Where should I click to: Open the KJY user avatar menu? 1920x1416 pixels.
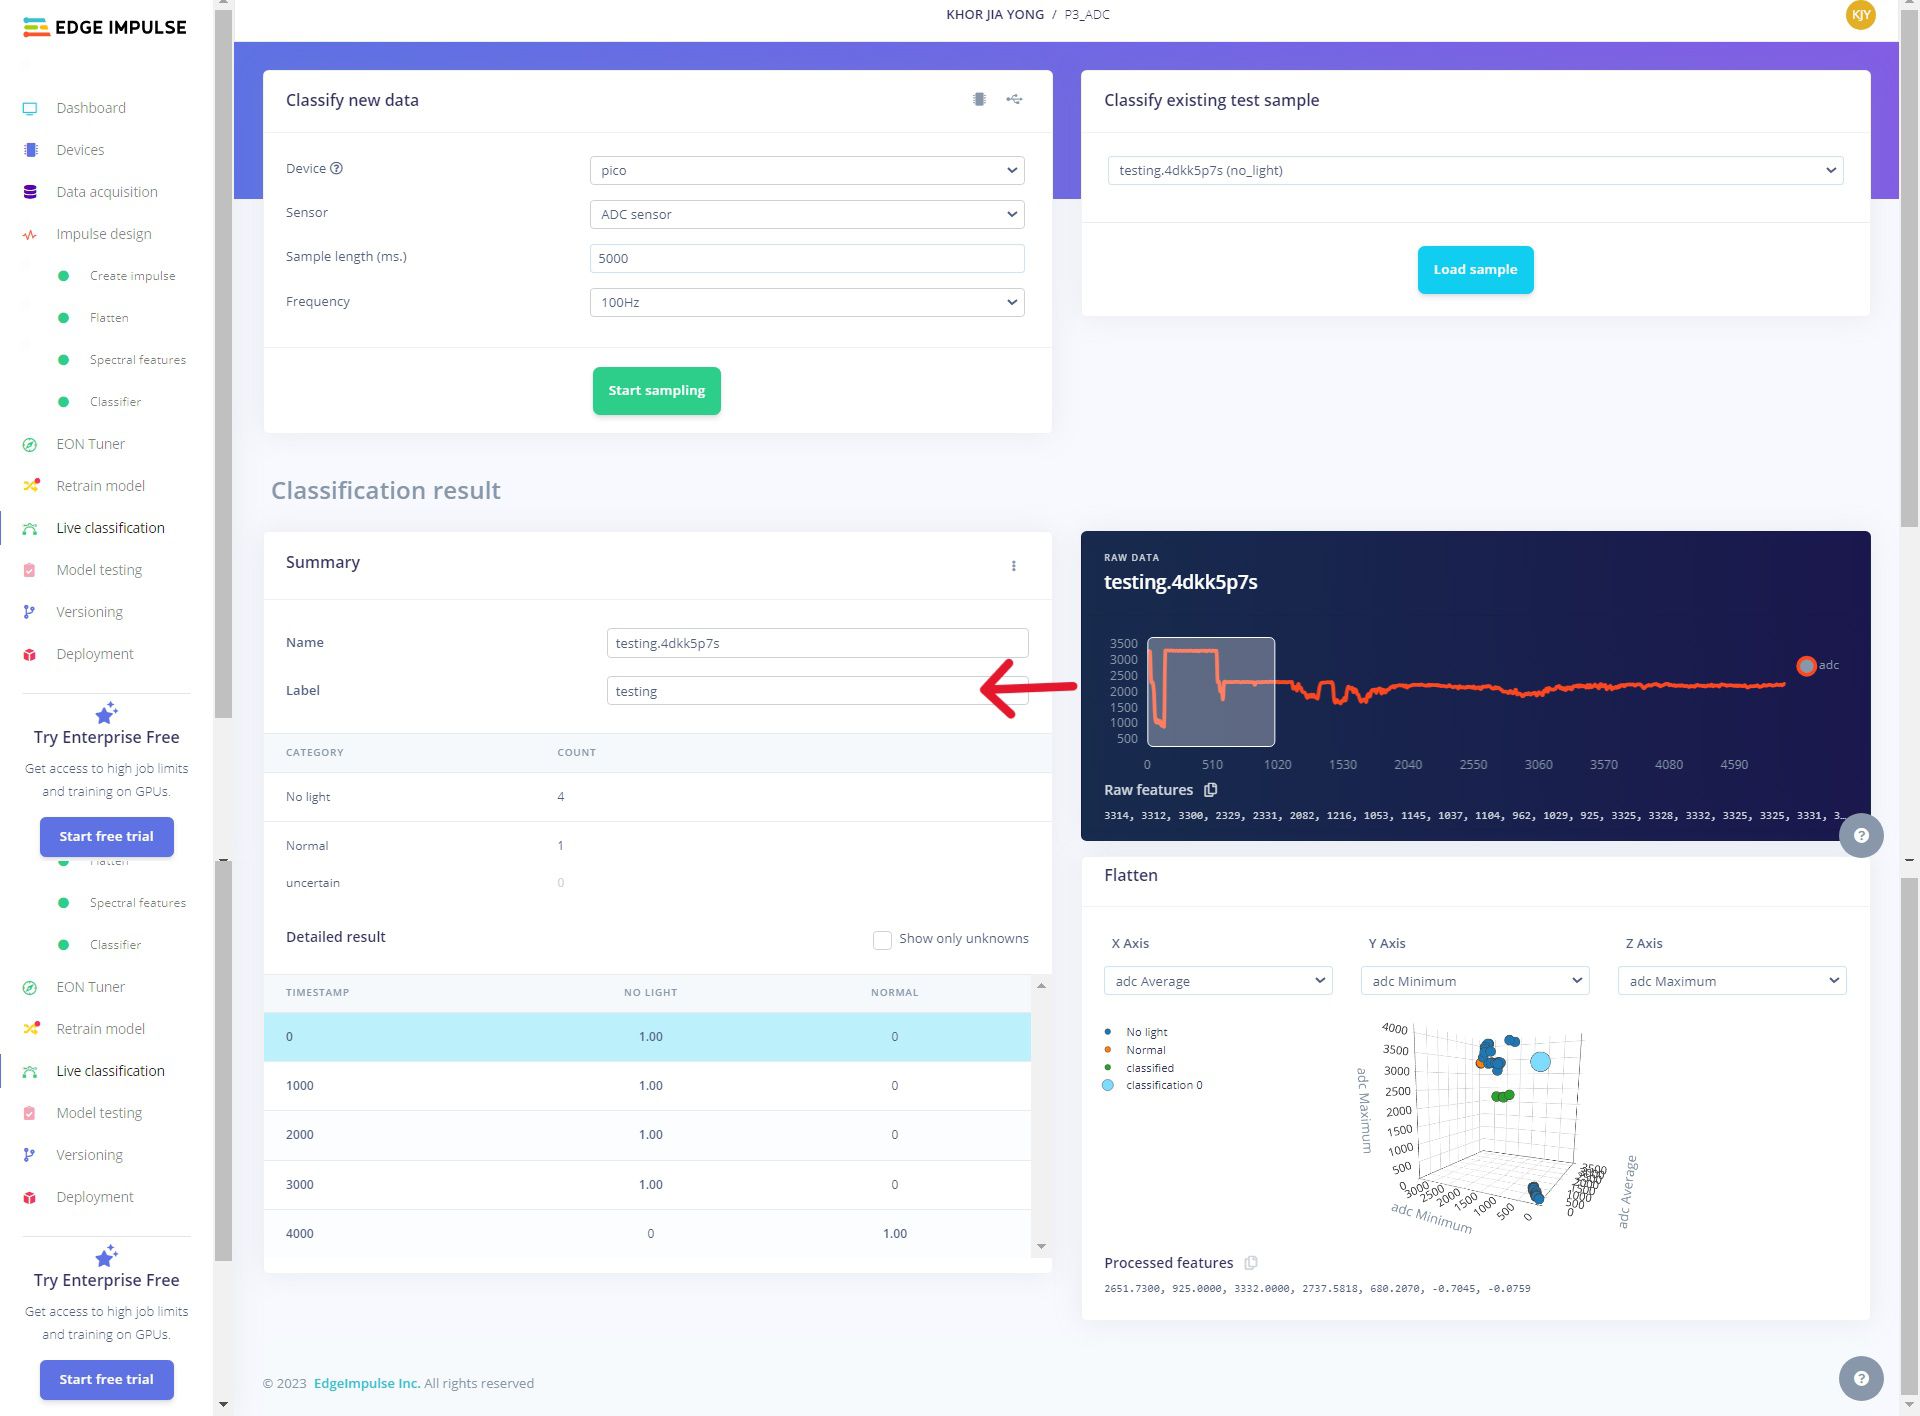click(1860, 15)
